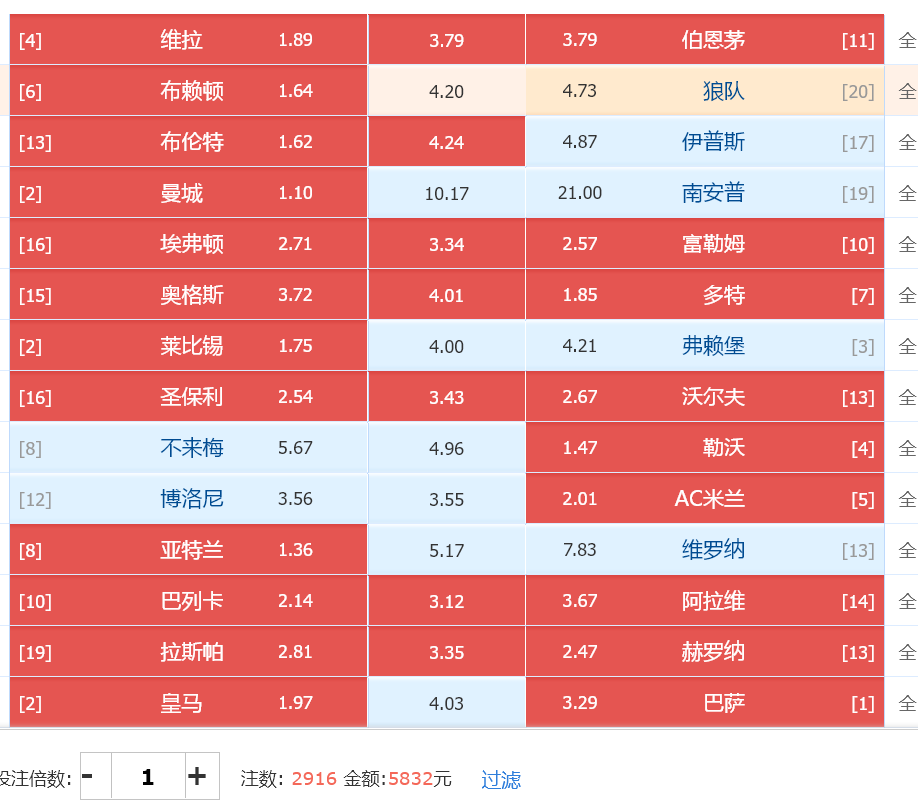Select the 4.20 draw in 布赖顿 row
918x810 pixels.
[447, 91]
